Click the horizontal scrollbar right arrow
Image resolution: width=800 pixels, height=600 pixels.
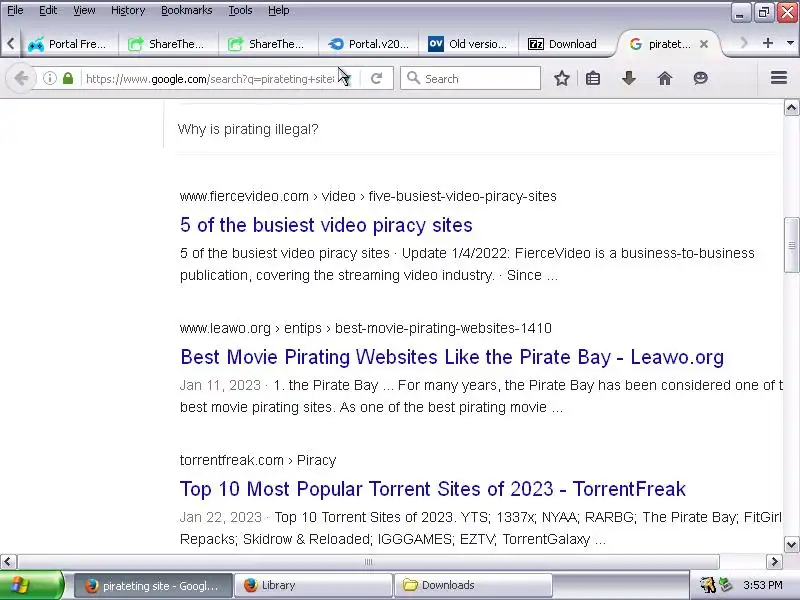click(x=774, y=562)
